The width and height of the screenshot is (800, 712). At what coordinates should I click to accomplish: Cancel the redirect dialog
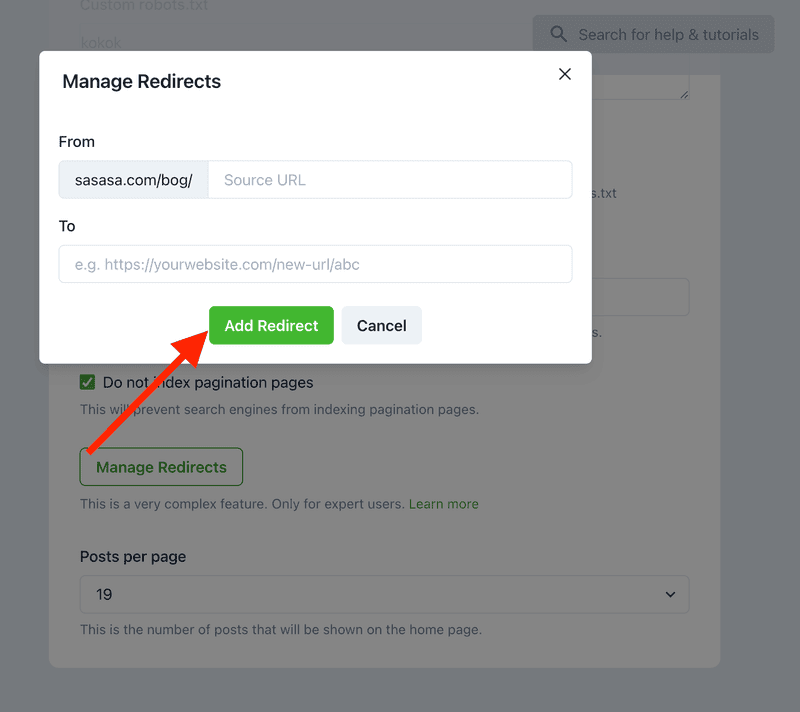tap(381, 325)
